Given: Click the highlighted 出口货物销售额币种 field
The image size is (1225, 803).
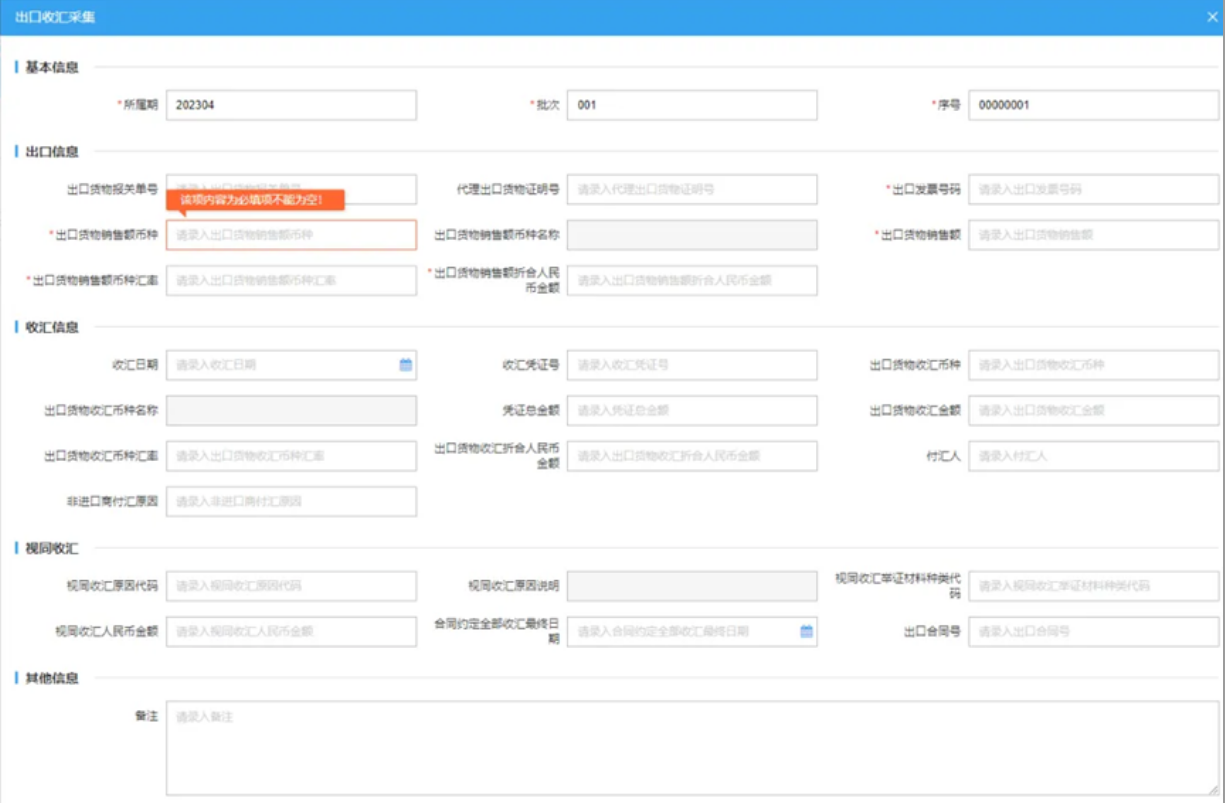Looking at the screenshot, I should coord(290,235).
